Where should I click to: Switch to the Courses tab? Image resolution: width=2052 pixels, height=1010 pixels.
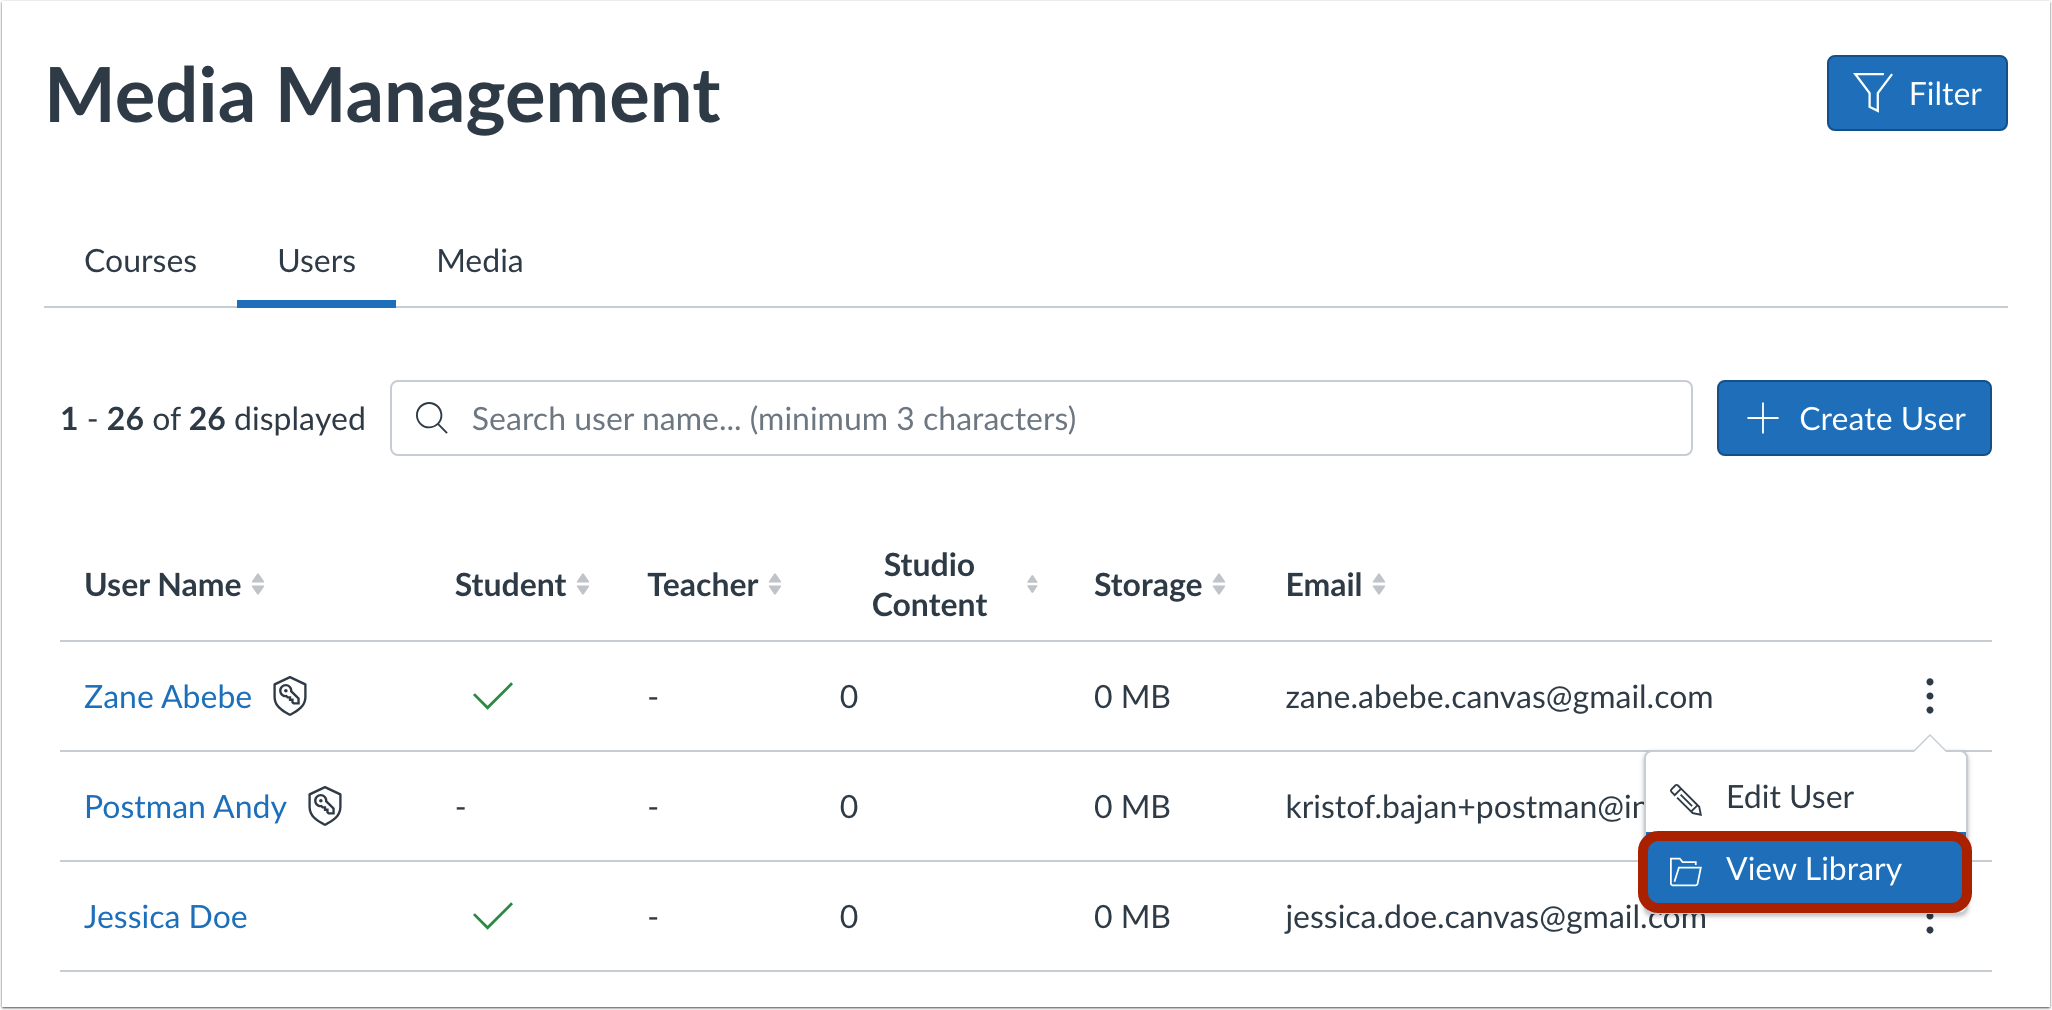tap(140, 261)
